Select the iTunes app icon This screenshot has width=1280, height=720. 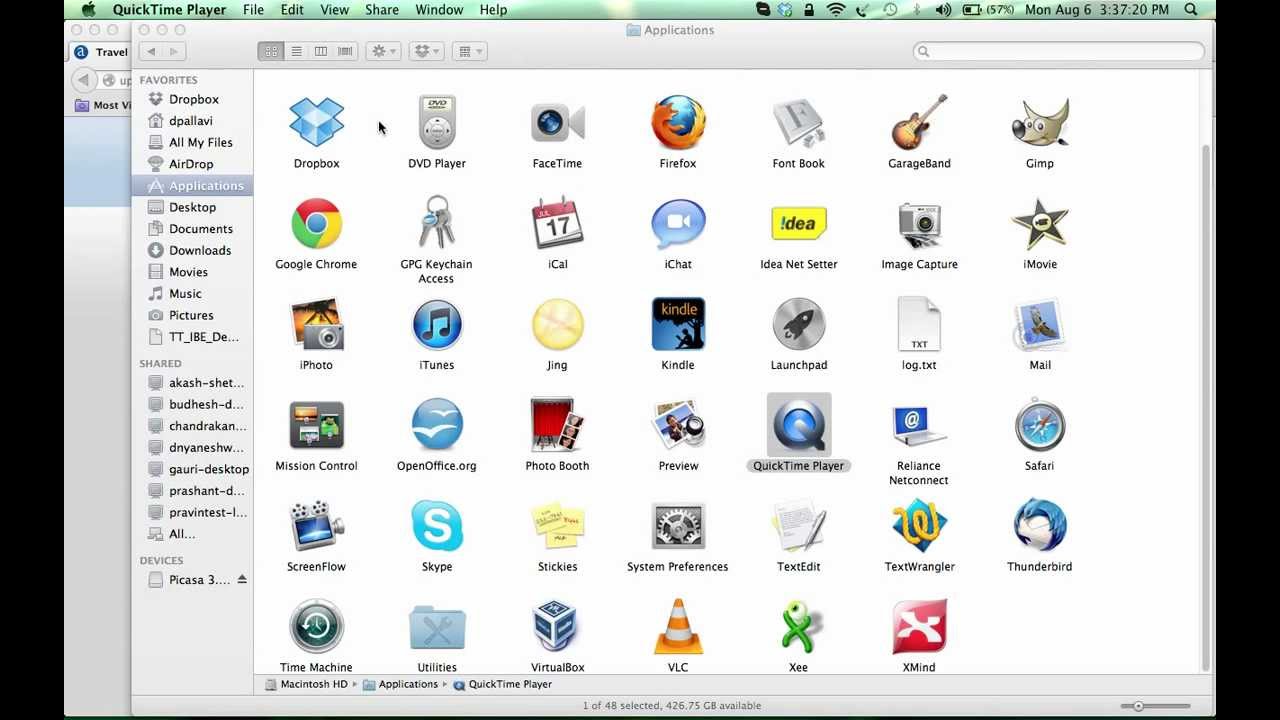tap(437, 324)
